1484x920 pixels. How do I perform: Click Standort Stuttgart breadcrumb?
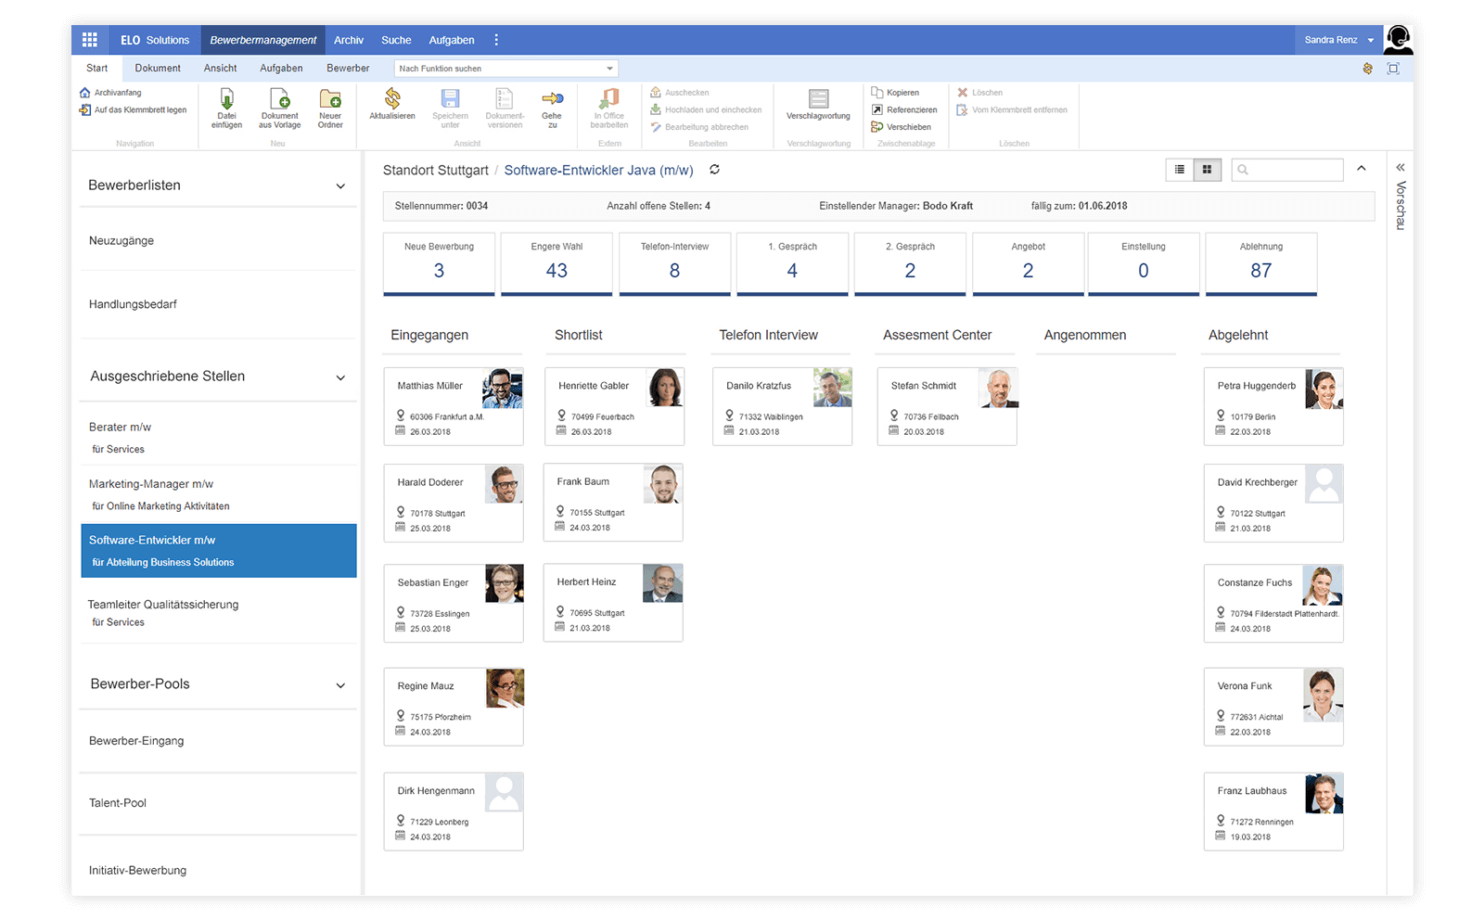point(435,170)
